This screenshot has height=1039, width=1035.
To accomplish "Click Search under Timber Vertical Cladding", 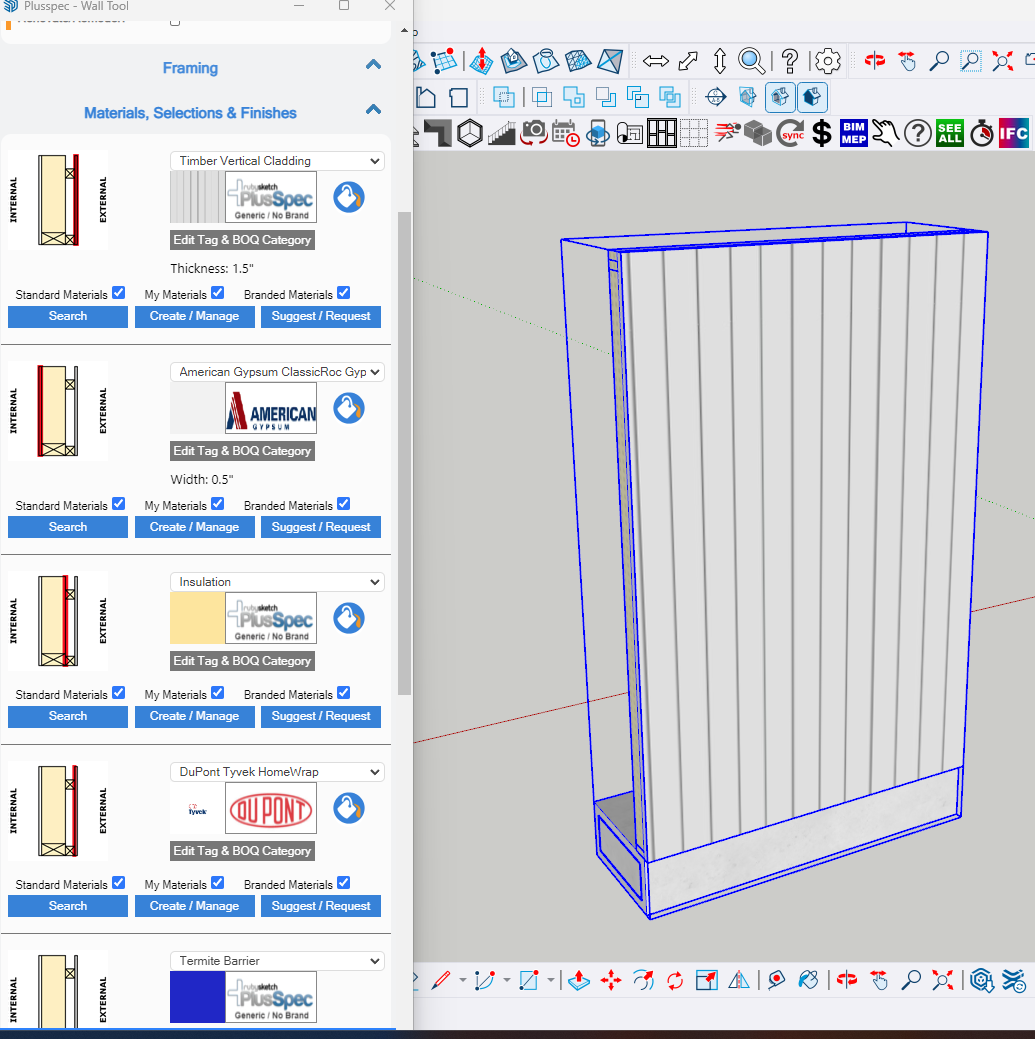I will click(68, 316).
